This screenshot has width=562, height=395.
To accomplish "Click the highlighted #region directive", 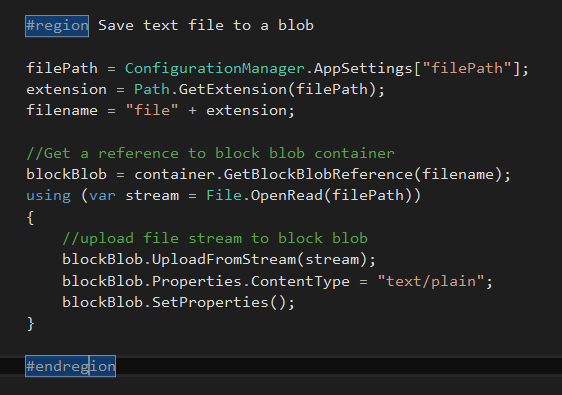I will coord(57,26).
